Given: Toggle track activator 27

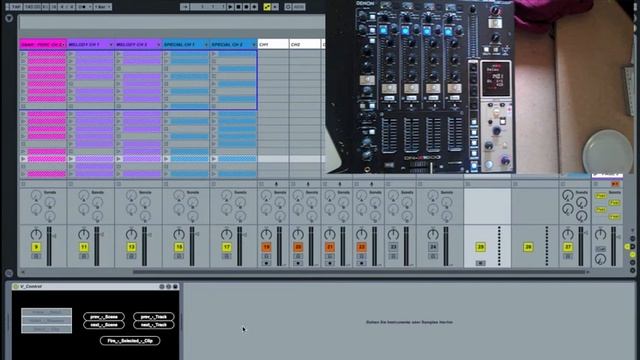Looking at the screenshot, I should [568, 247].
